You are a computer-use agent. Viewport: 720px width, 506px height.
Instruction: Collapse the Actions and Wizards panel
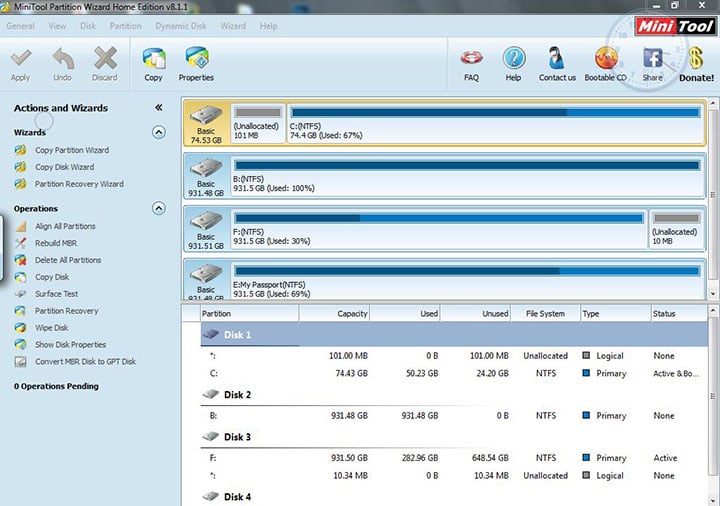[158, 107]
